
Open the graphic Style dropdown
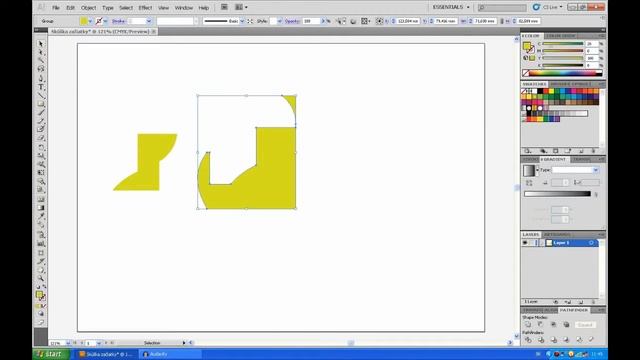coord(280,21)
